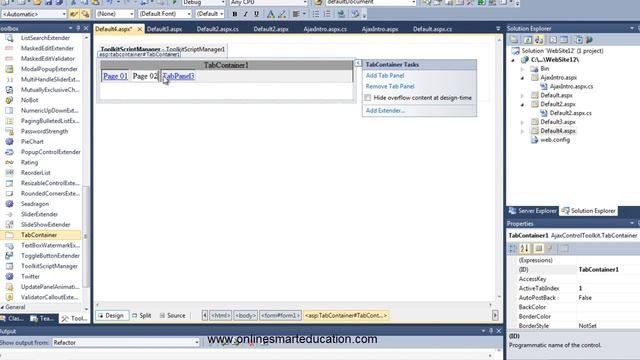The height and width of the screenshot is (360, 640).
Task: Check Hide overflow content at design-time
Action: point(368,98)
